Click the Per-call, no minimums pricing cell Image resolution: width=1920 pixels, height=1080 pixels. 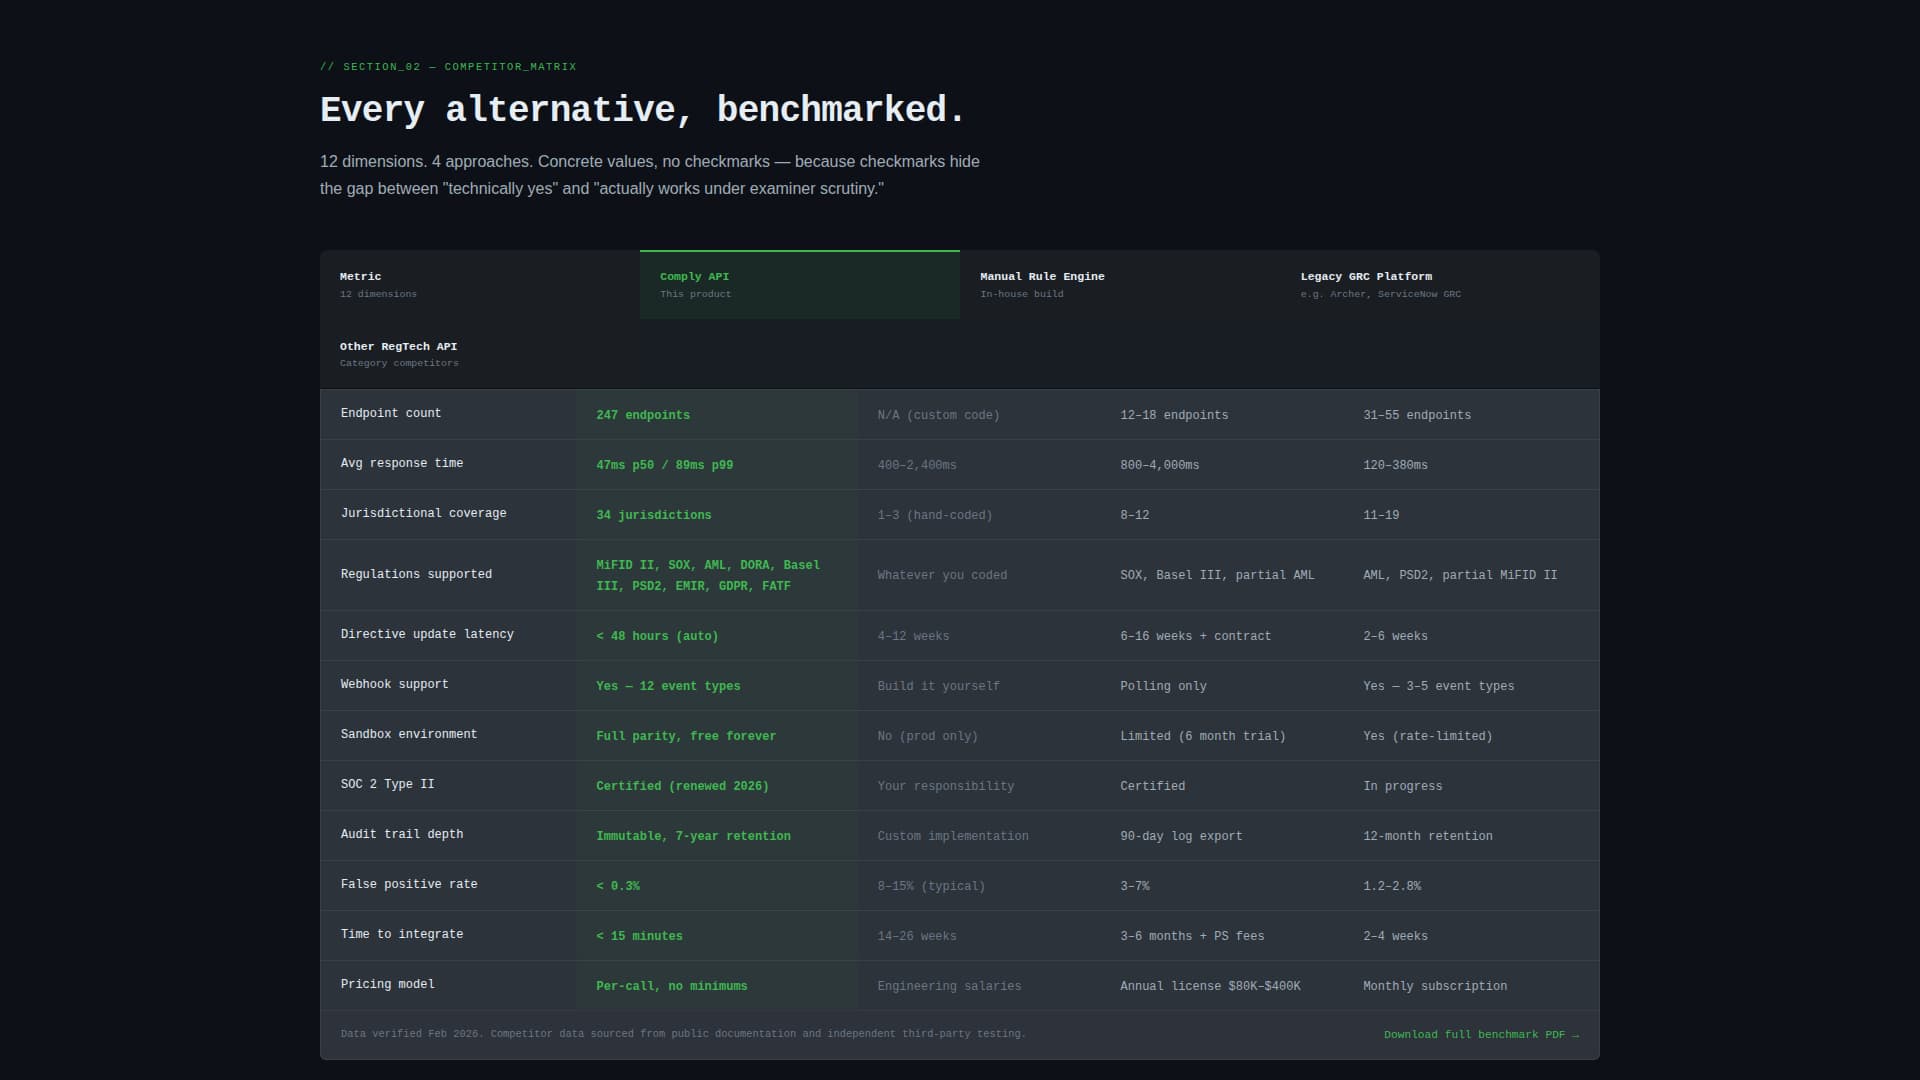click(x=671, y=985)
